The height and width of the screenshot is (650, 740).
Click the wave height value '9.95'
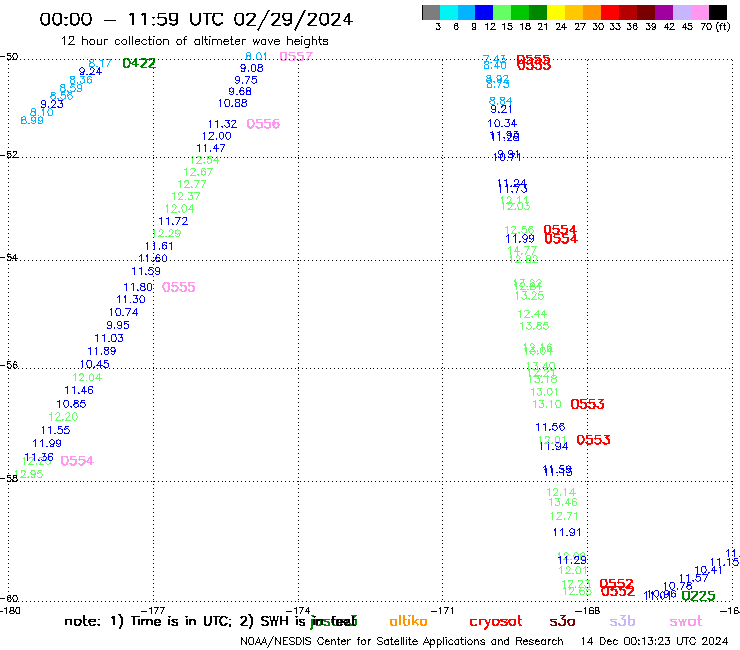tap(118, 325)
